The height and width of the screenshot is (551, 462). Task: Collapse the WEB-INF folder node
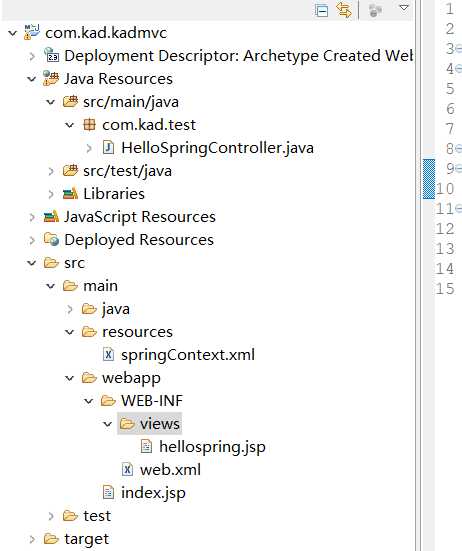[x=89, y=401]
